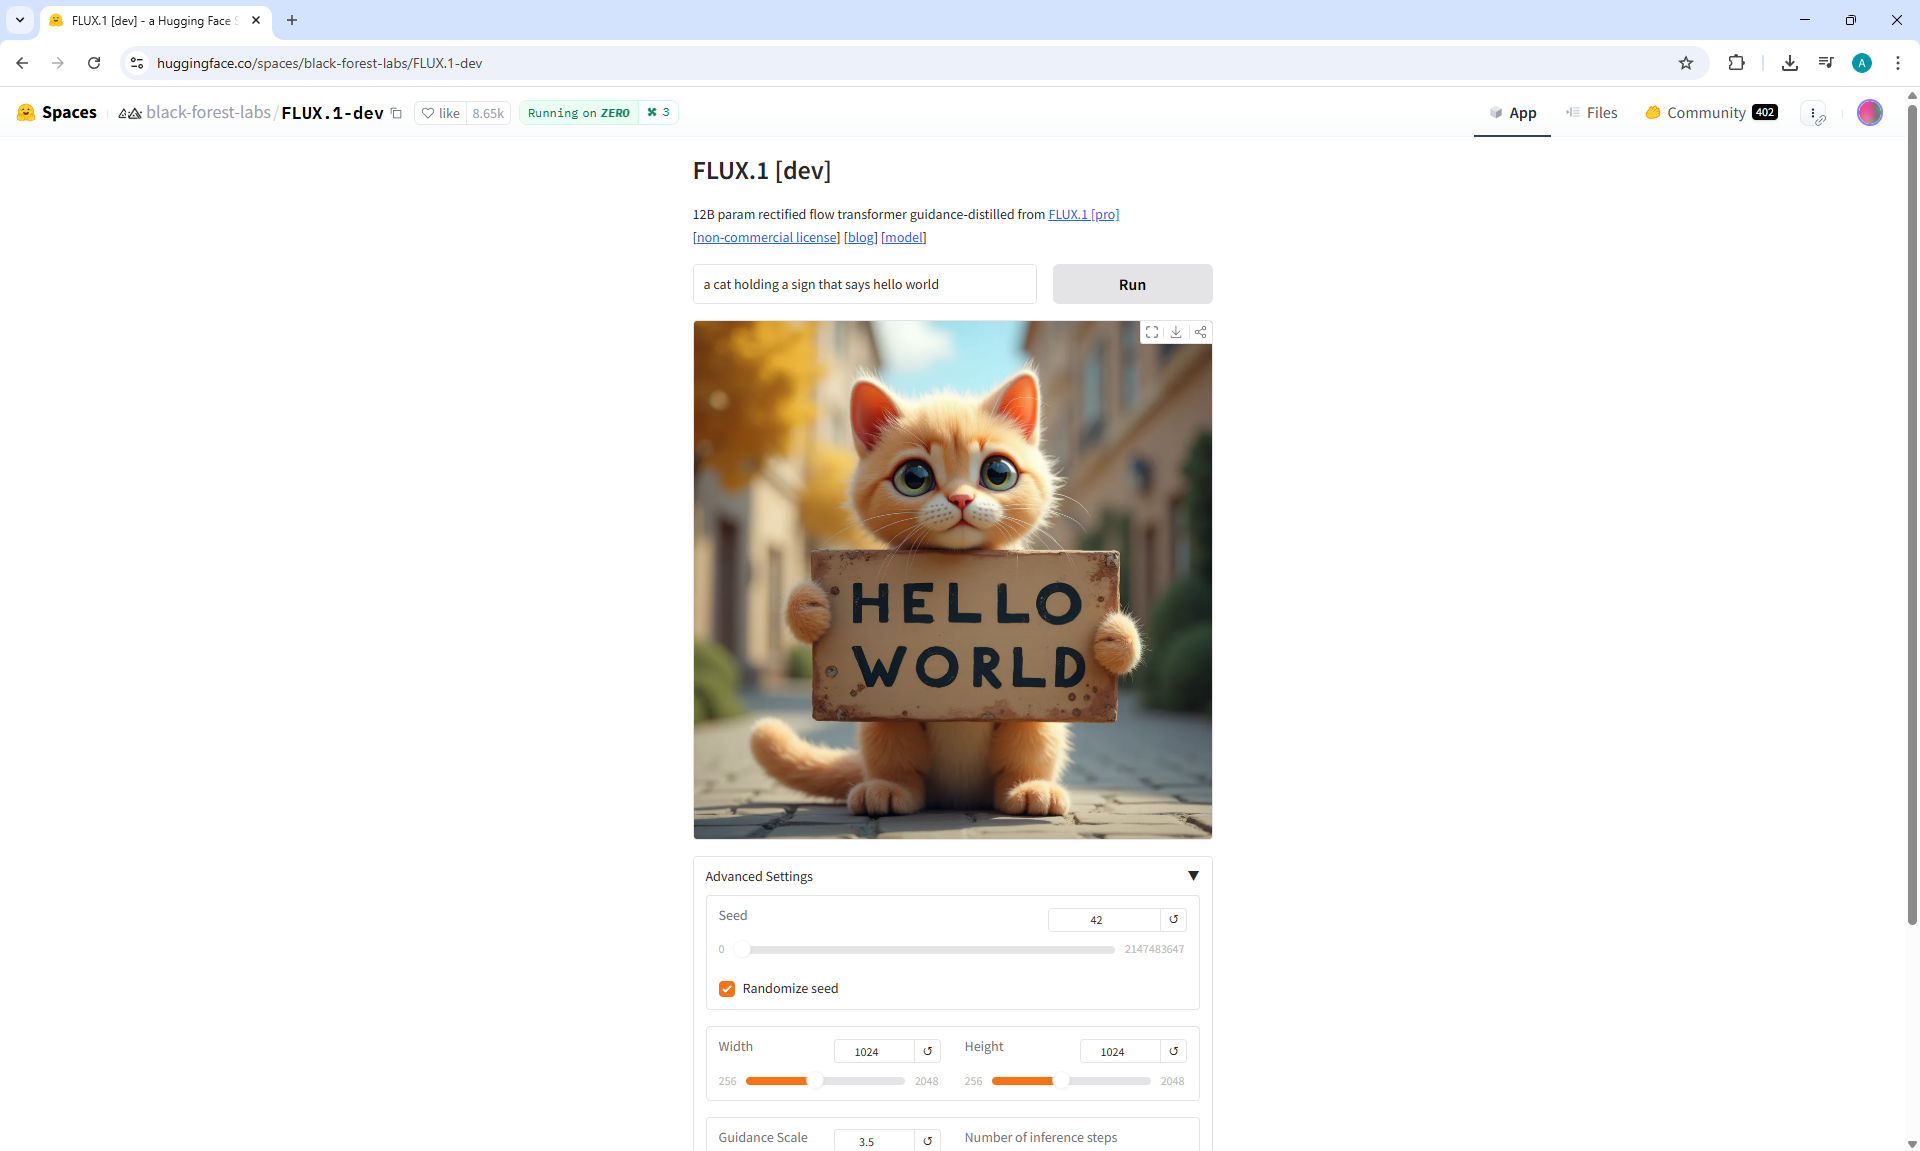Click the prompt text input field

click(x=864, y=285)
